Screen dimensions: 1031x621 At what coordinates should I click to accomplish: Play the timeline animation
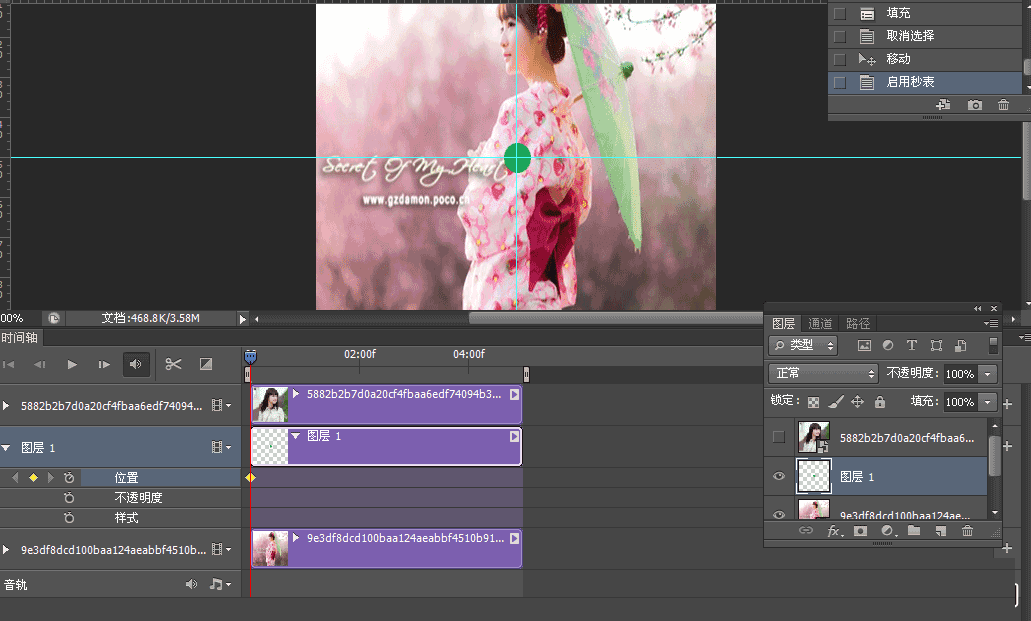pos(72,364)
